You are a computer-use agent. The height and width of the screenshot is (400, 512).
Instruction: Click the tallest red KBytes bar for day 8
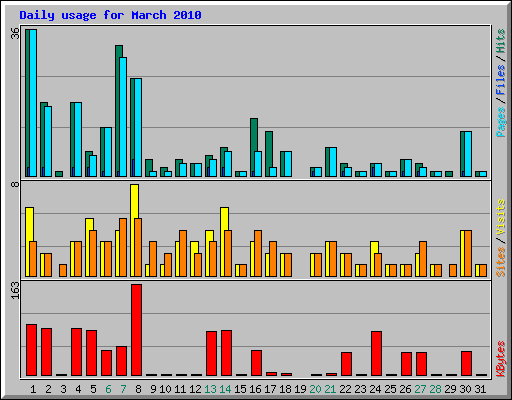point(136,330)
